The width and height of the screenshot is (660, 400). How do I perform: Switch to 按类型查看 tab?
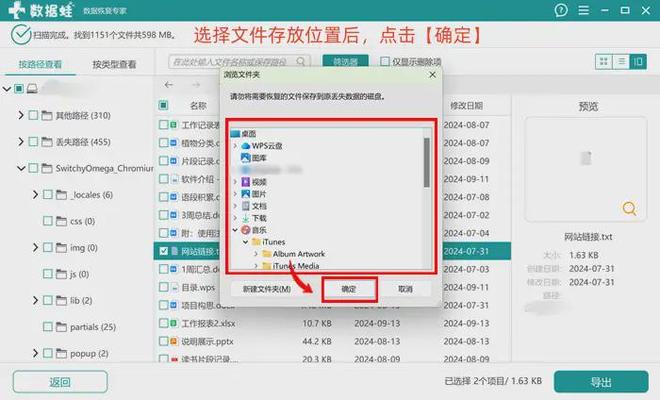114,64
